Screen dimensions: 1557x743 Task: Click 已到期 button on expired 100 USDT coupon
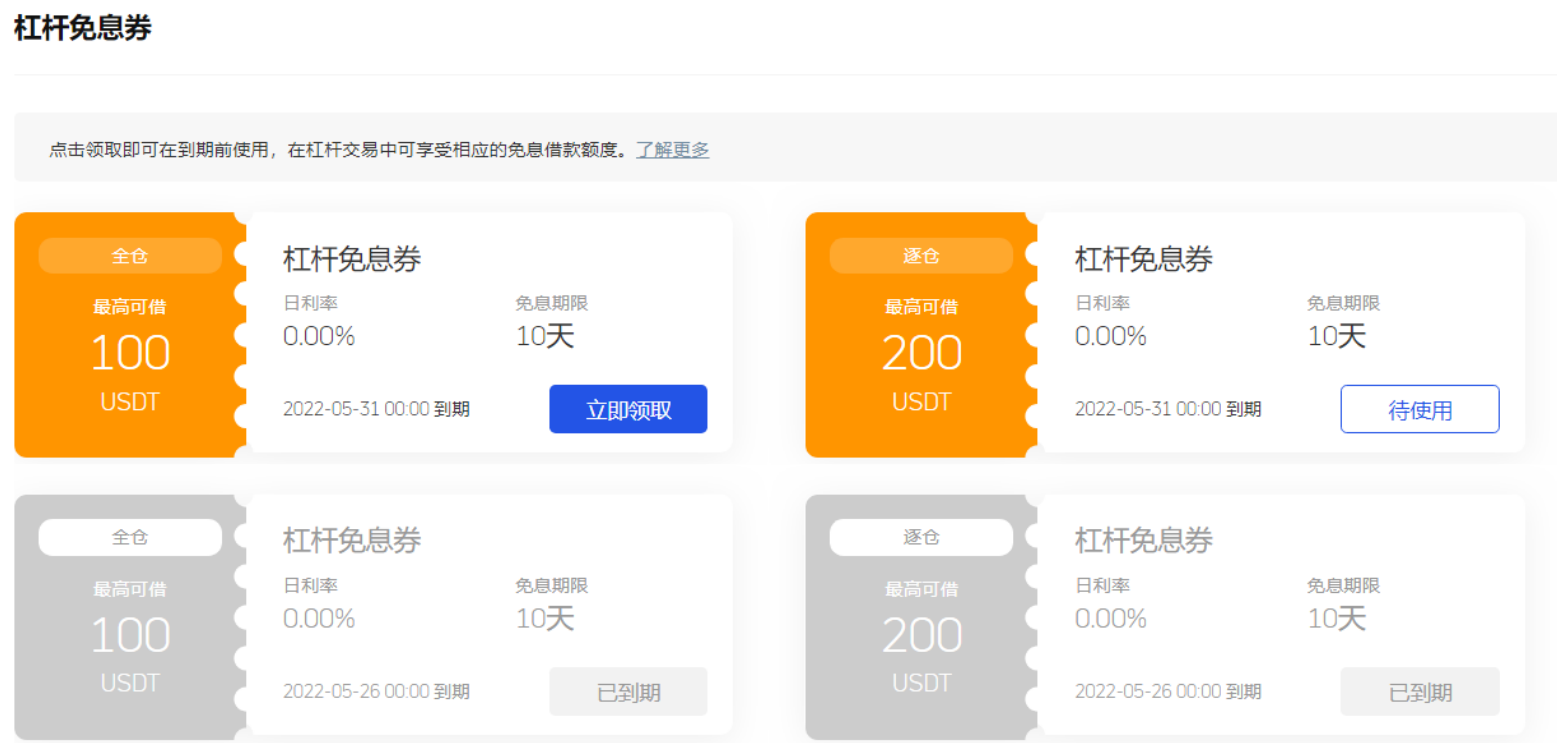click(x=628, y=692)
